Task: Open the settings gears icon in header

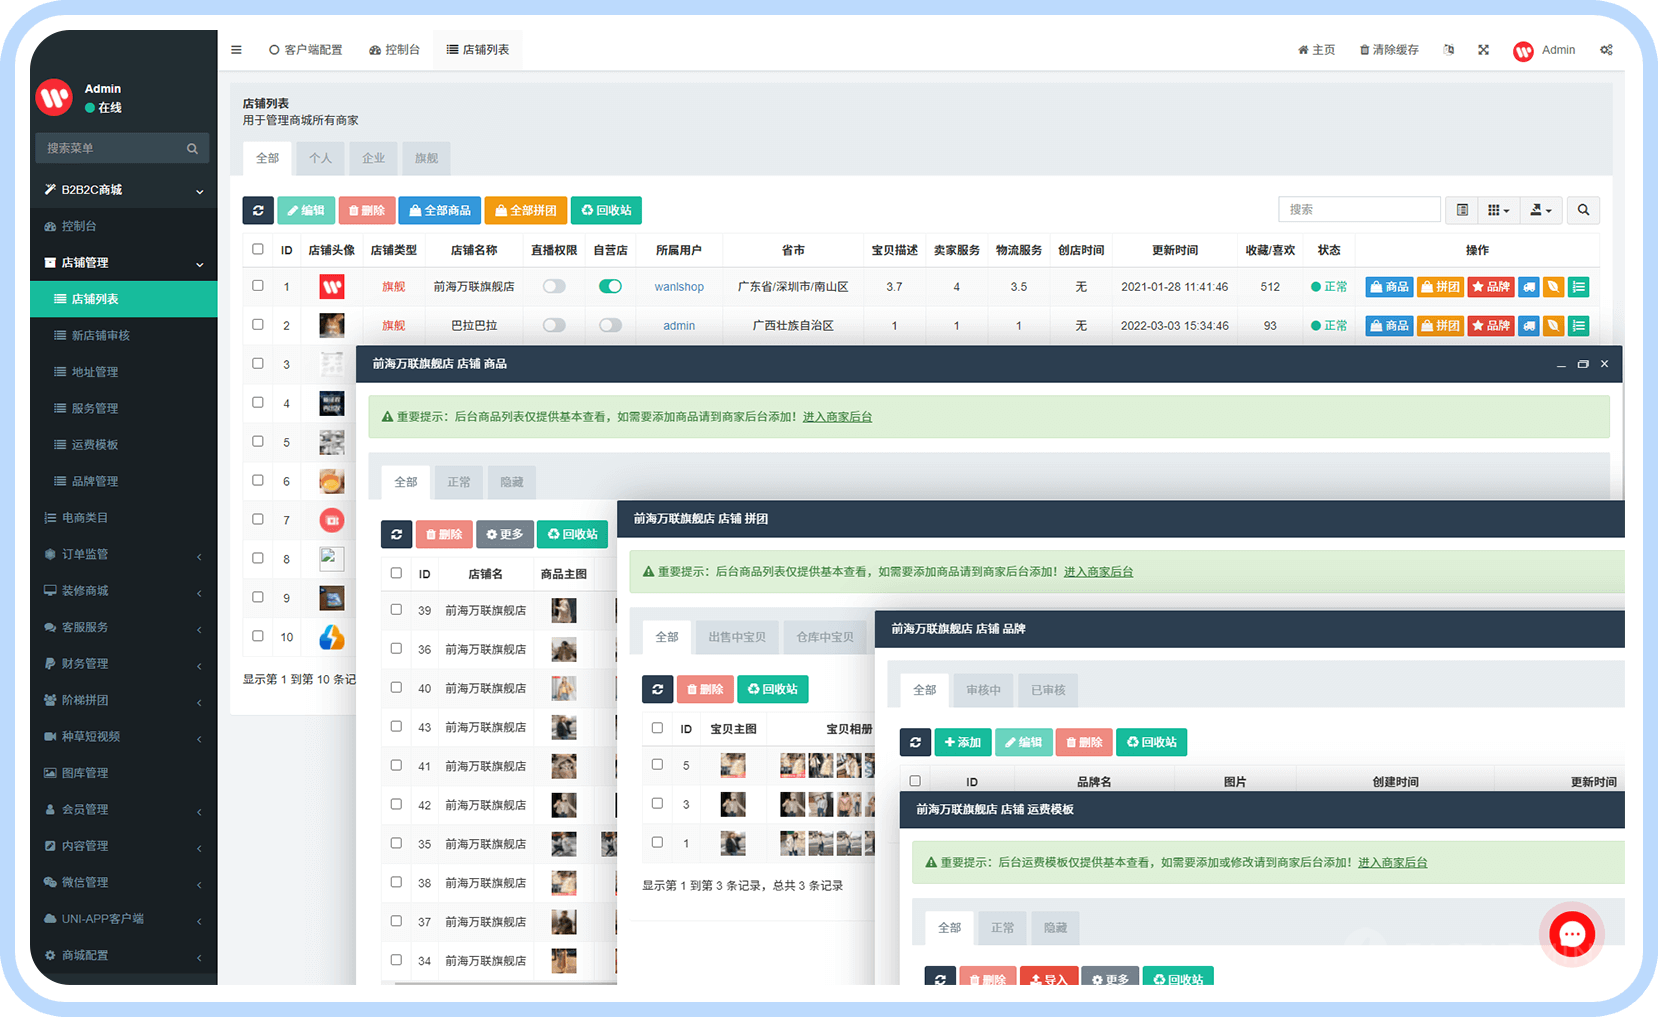Action: click(x=1606, y=50)
